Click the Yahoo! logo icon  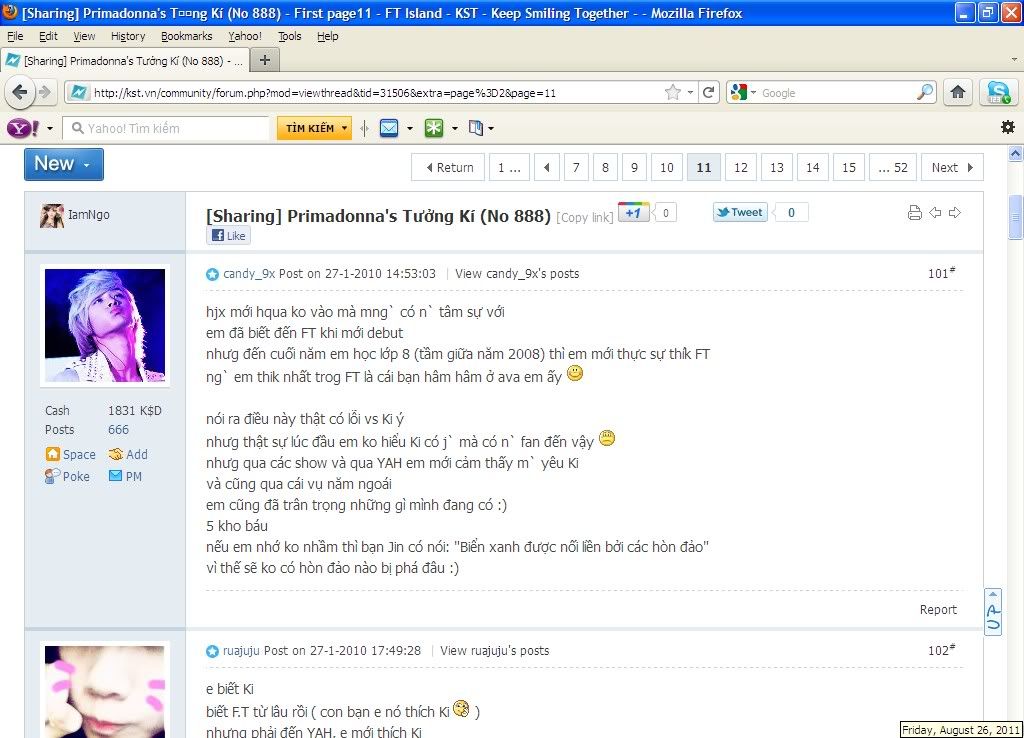pos(23,128)
